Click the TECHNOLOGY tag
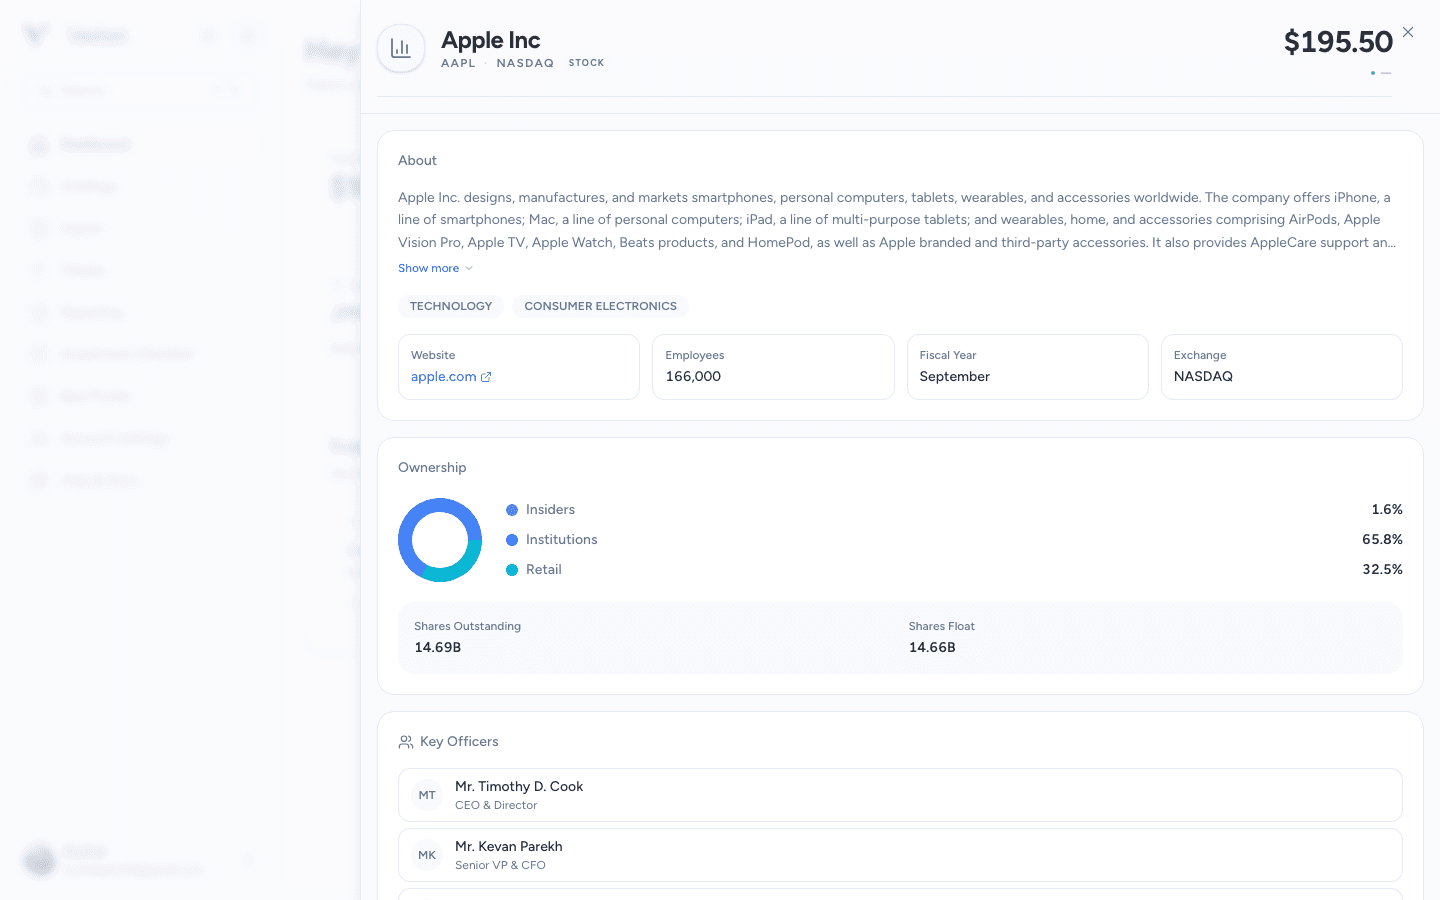 (451, 306)
